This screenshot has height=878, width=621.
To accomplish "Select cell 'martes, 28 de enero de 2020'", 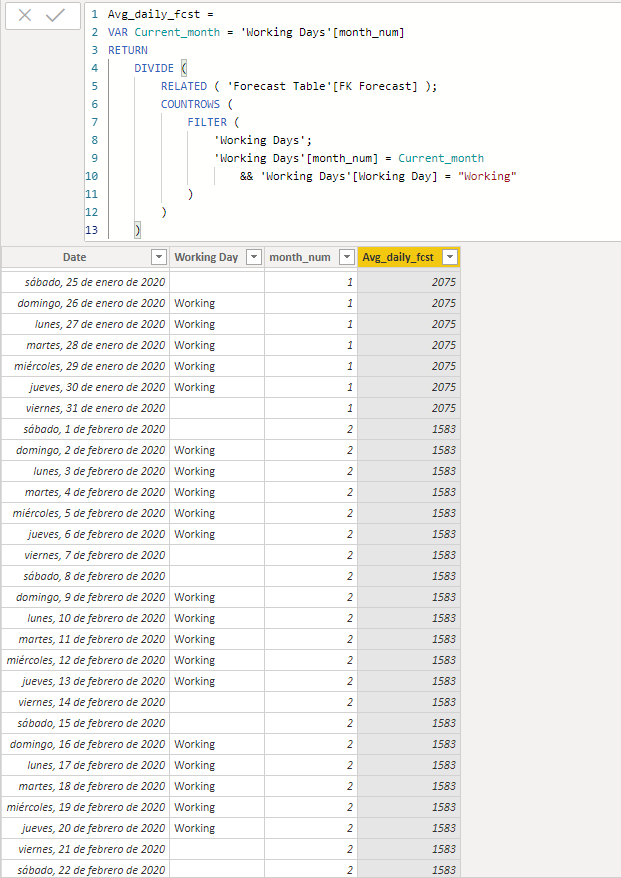I will click(x=85, y=345).
